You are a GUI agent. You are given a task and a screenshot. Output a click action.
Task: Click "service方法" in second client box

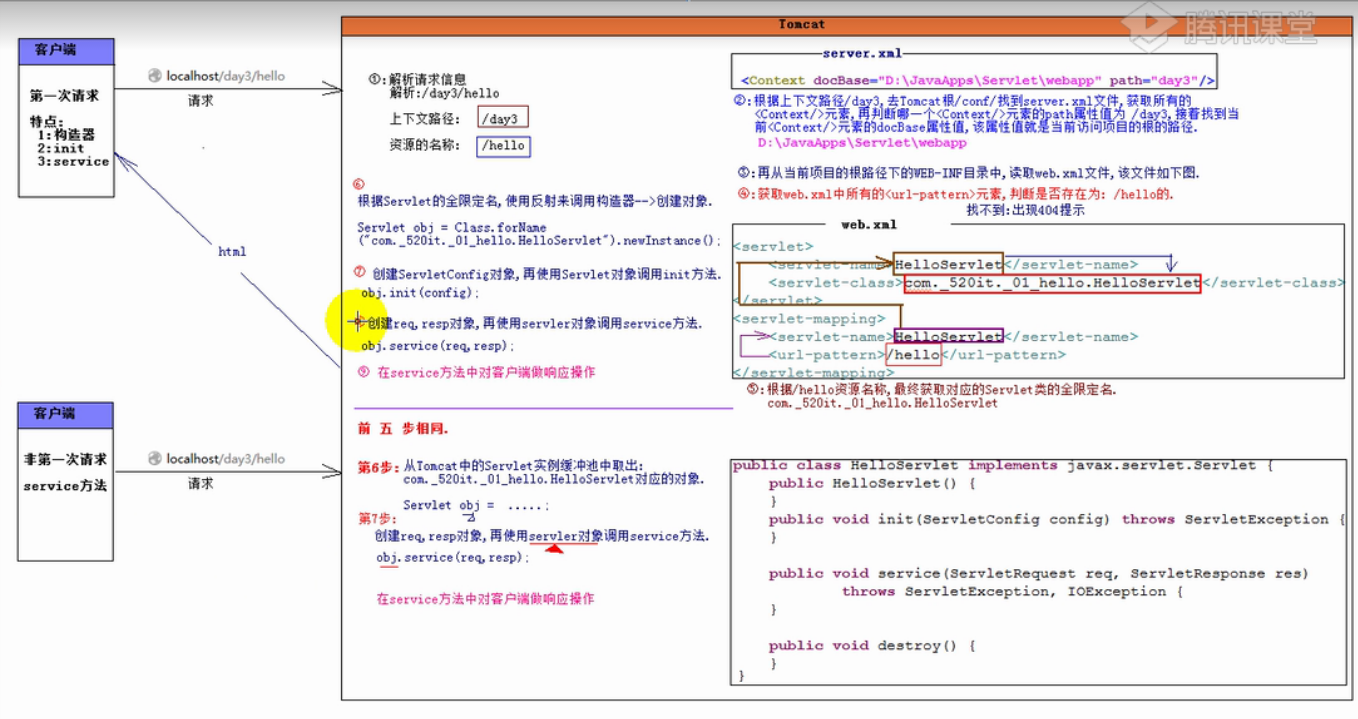click(x=65, y=486)
